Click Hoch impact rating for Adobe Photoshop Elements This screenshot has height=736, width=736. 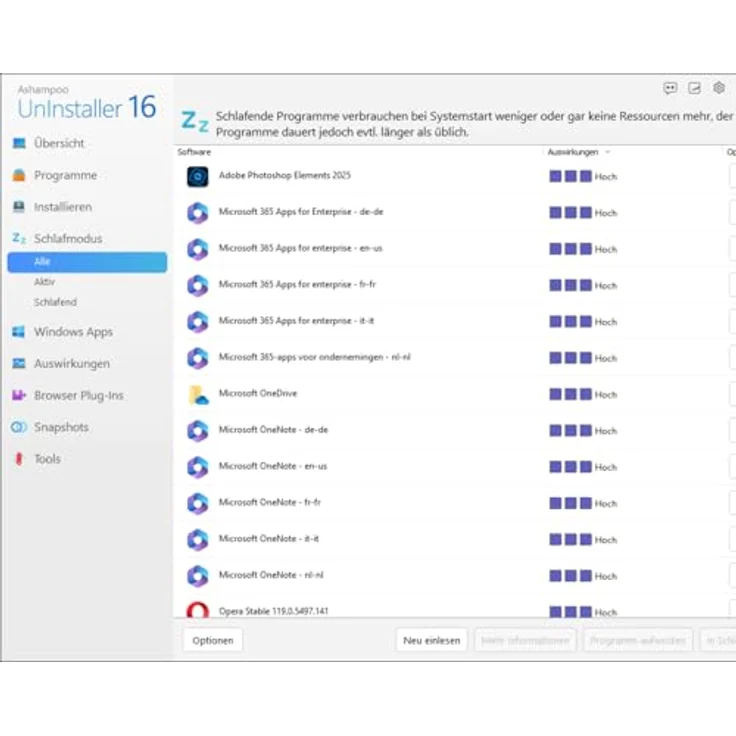[x=583, y=176]
